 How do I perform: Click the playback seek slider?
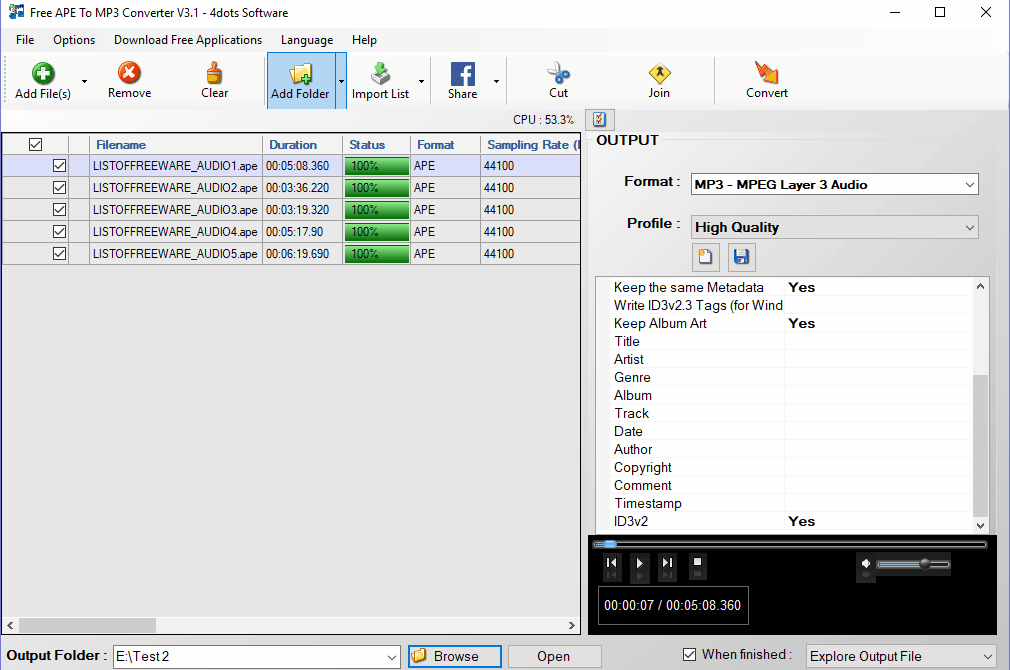[790, 544]
